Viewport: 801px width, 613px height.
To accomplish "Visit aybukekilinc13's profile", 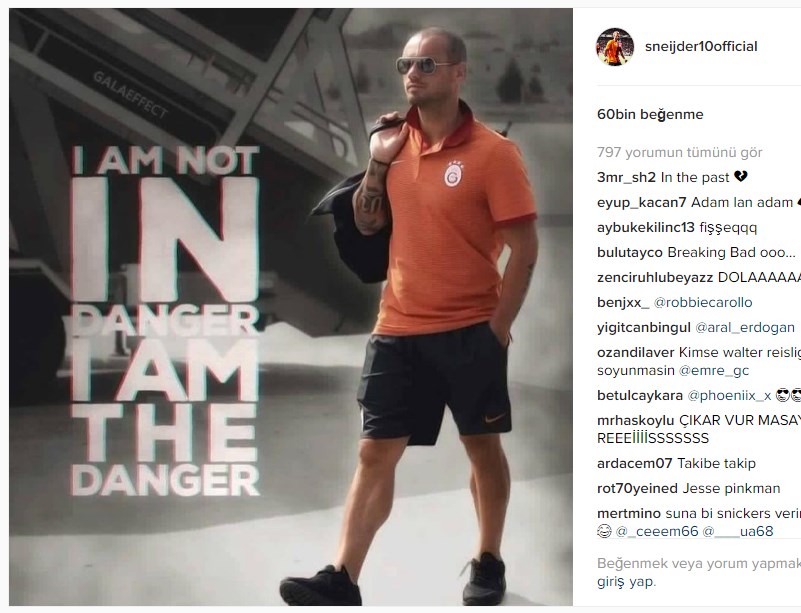I will 646,227.
